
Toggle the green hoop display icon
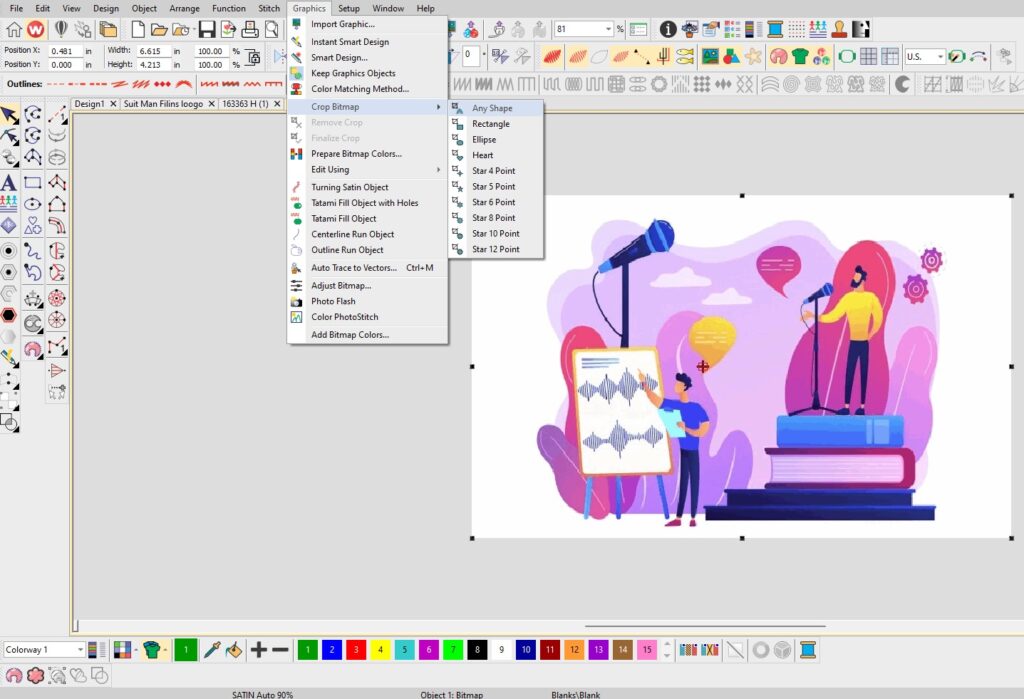click(847, 57)
